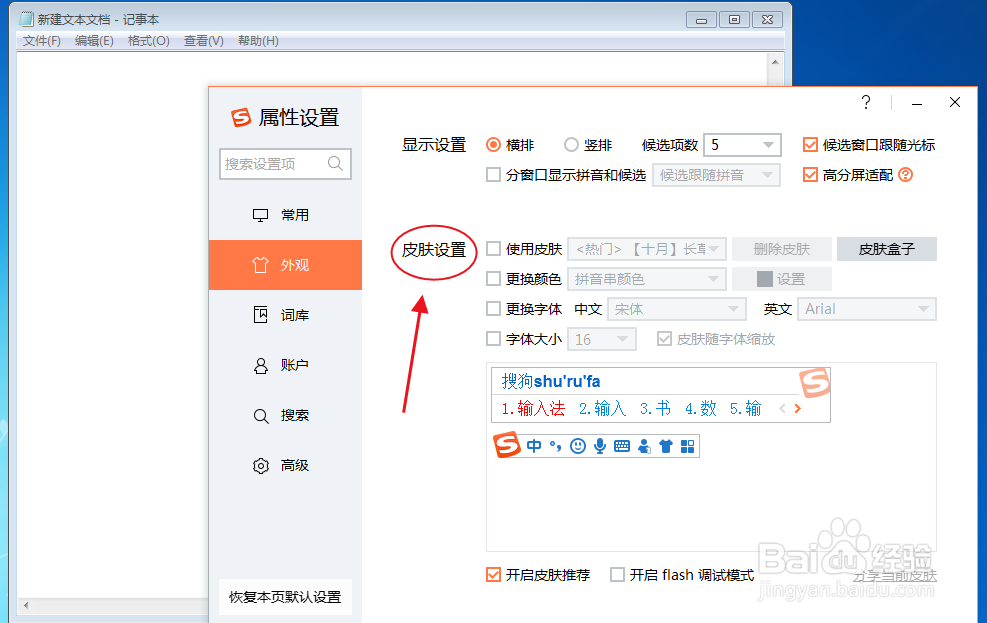The width and height of the screenshot is (987, 623).
Task: Open the 编辑(E) menu in Notepad
Action: click(94, 41)
